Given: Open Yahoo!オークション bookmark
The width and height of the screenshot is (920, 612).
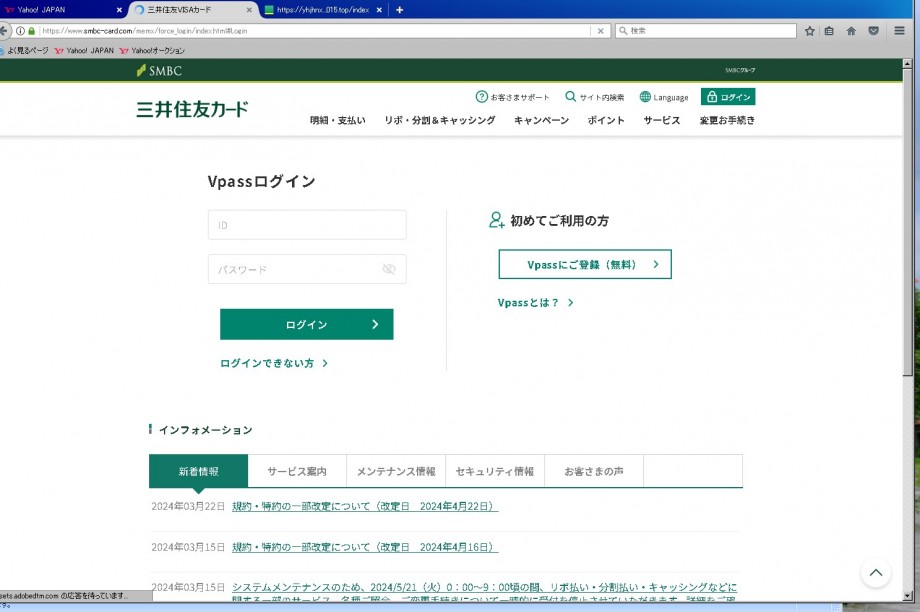Looking at the screenshot, I should click(x=152, y=50).
